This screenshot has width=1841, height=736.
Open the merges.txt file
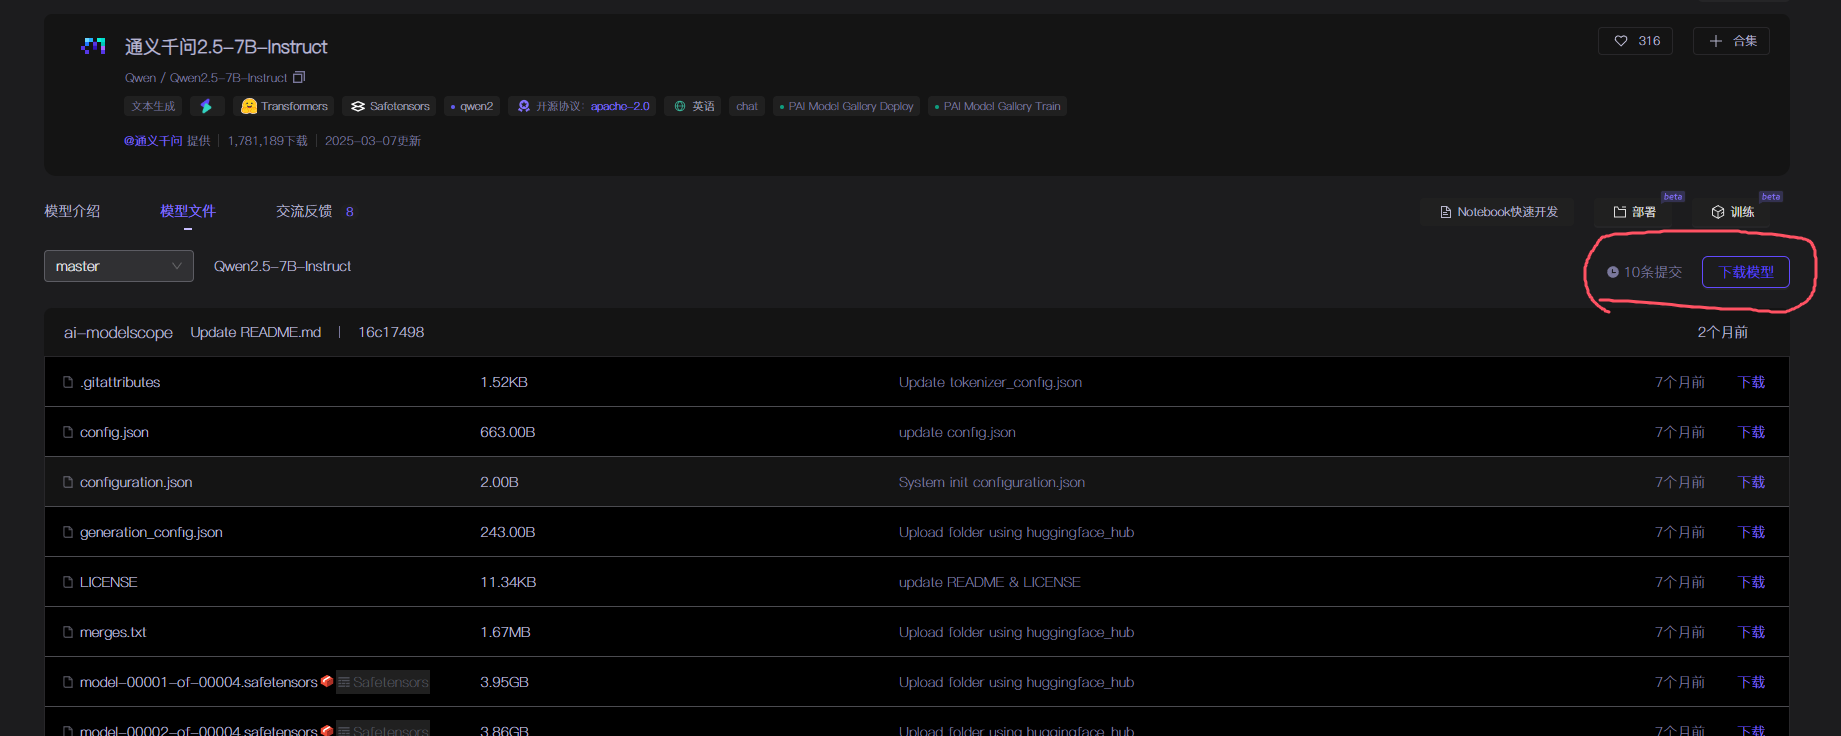coord(113,632)
